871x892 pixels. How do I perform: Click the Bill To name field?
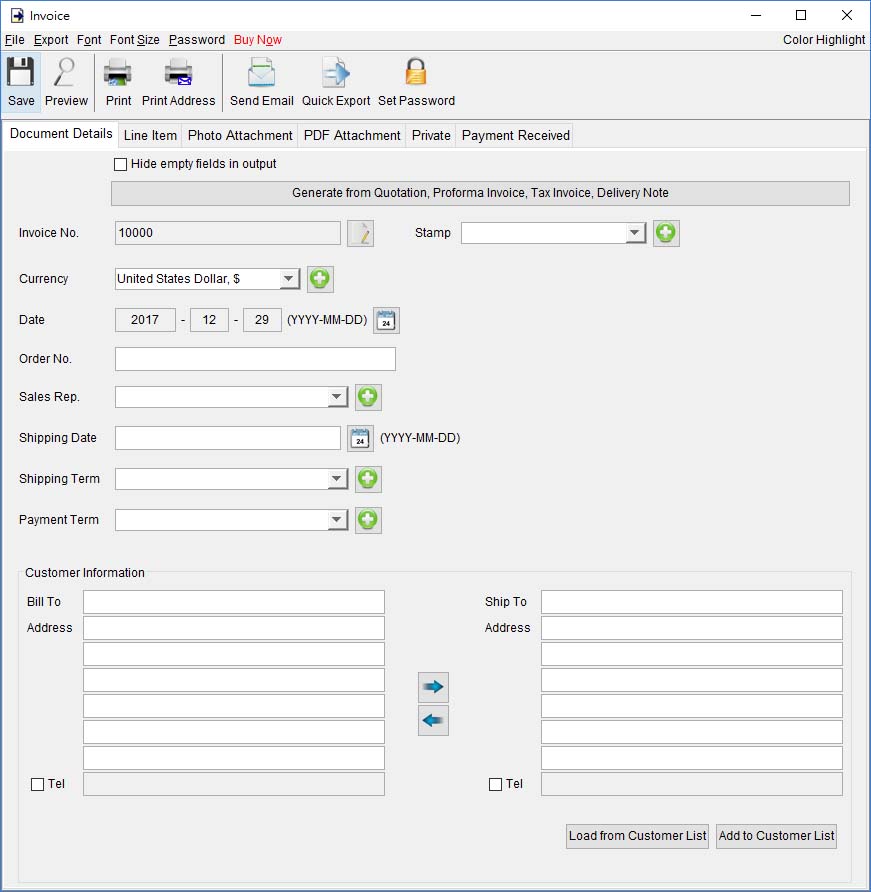click(234, 602)
